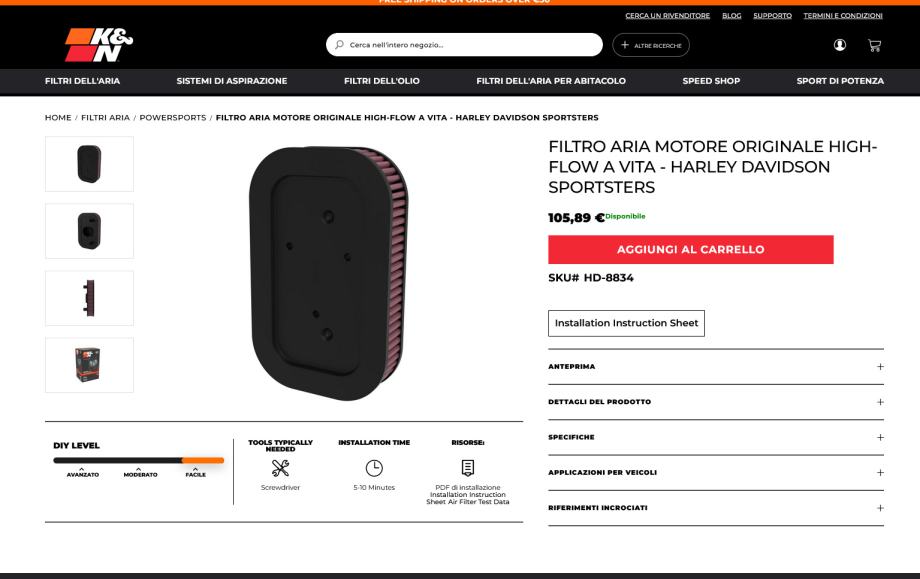The width and height of the screenshot is (920, 579).
Task: Open the Risorse document icon
Action: click(x=468, y=468)
